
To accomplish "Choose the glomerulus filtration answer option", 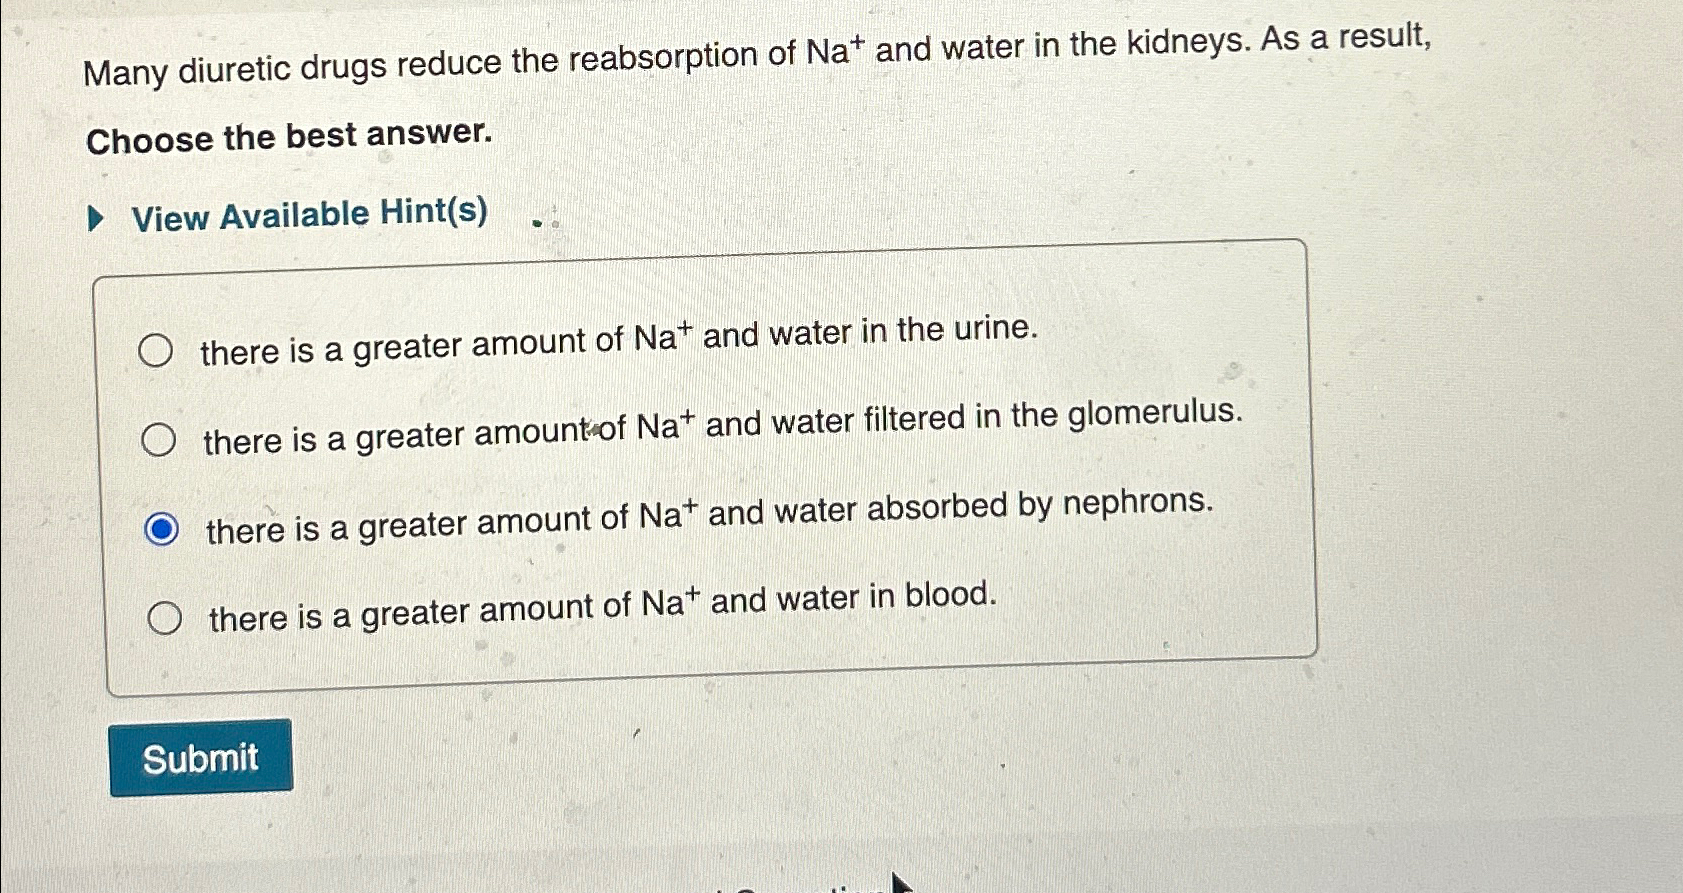I will pos(160,438).
